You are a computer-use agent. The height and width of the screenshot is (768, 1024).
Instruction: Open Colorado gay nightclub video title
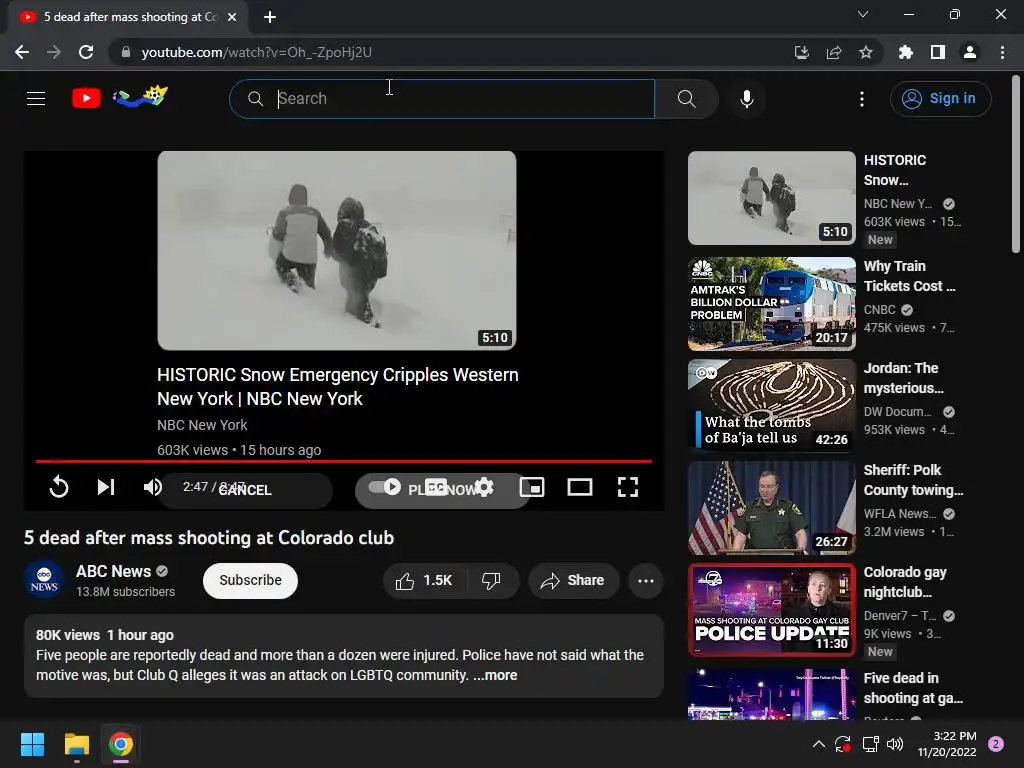(x=905, y=582)
